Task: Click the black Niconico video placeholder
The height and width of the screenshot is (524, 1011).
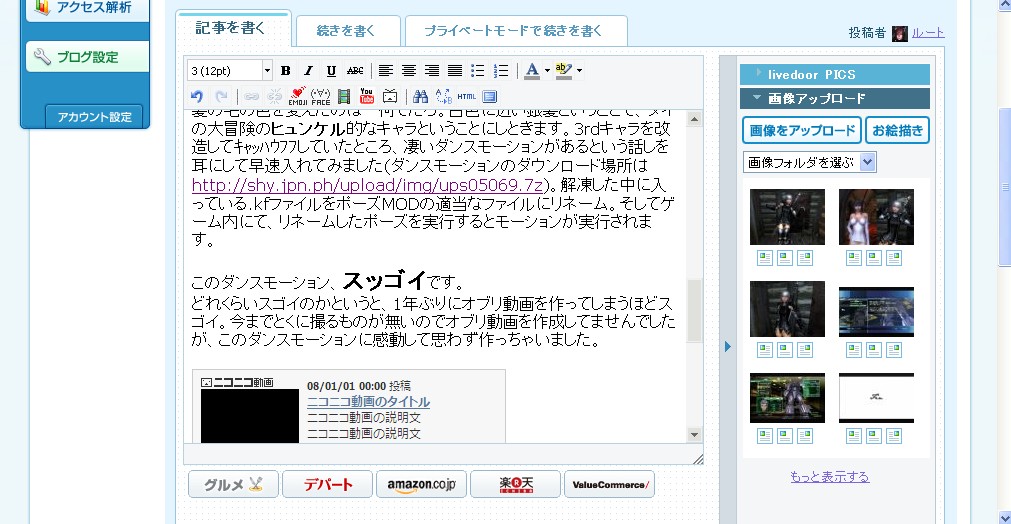Action: tap(250, 415)
